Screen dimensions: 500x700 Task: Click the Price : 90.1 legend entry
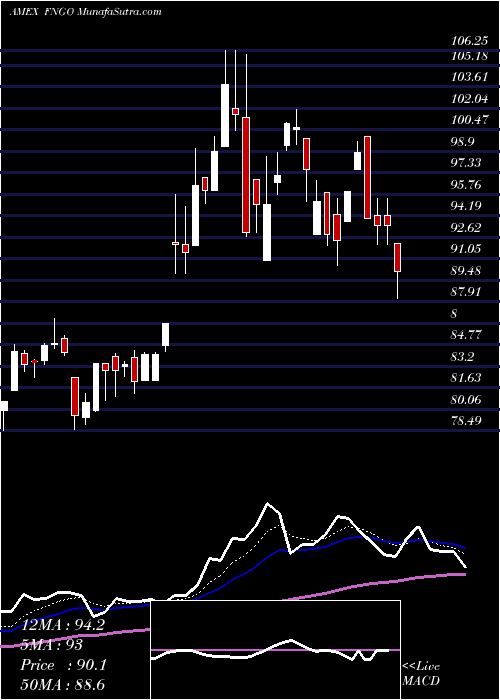click(63, 665)
